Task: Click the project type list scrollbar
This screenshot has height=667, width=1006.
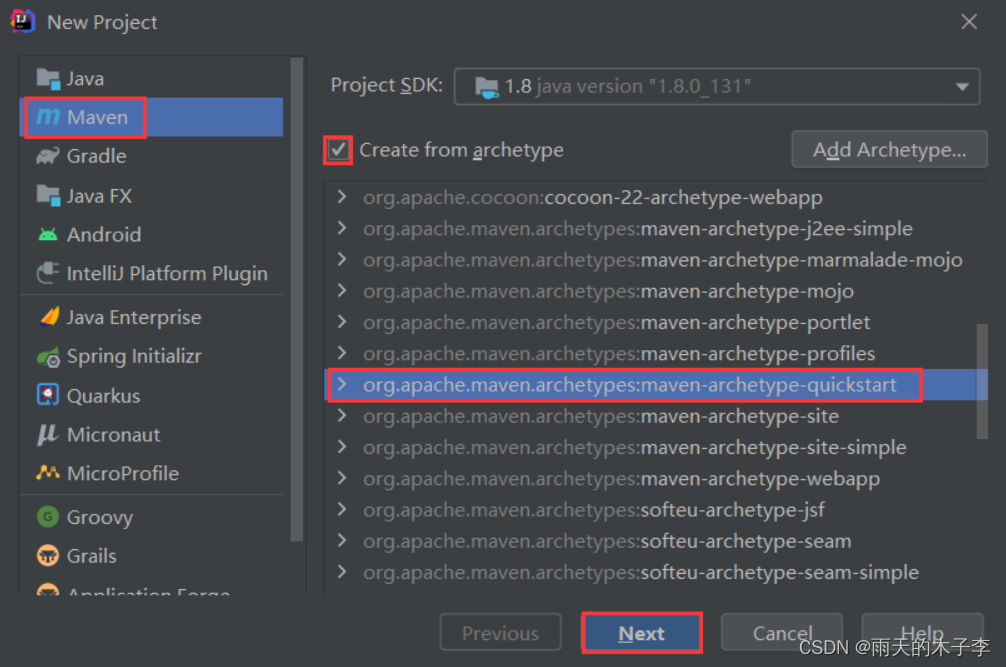Action: (x=296, y=300)
